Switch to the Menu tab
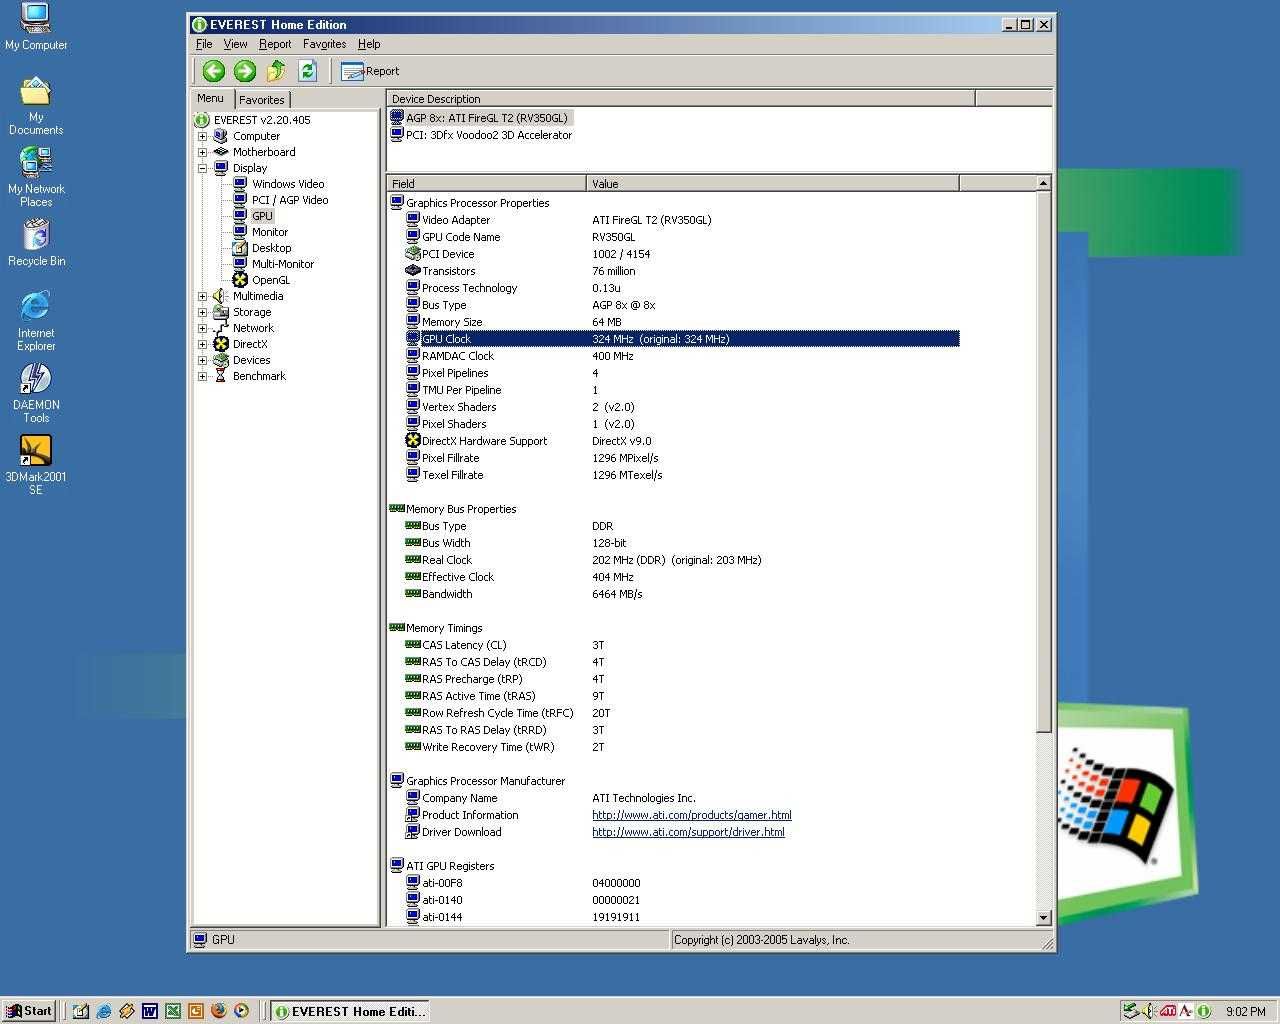 click(x=211, y=98)
